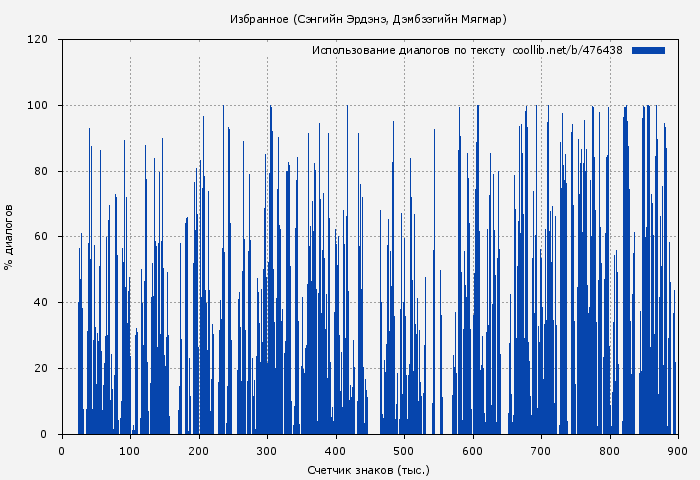Image resolution: width=700 pixels, height=480 pixels.
Task: Click the chart title "Избранное"
Action: click(260, 19)
